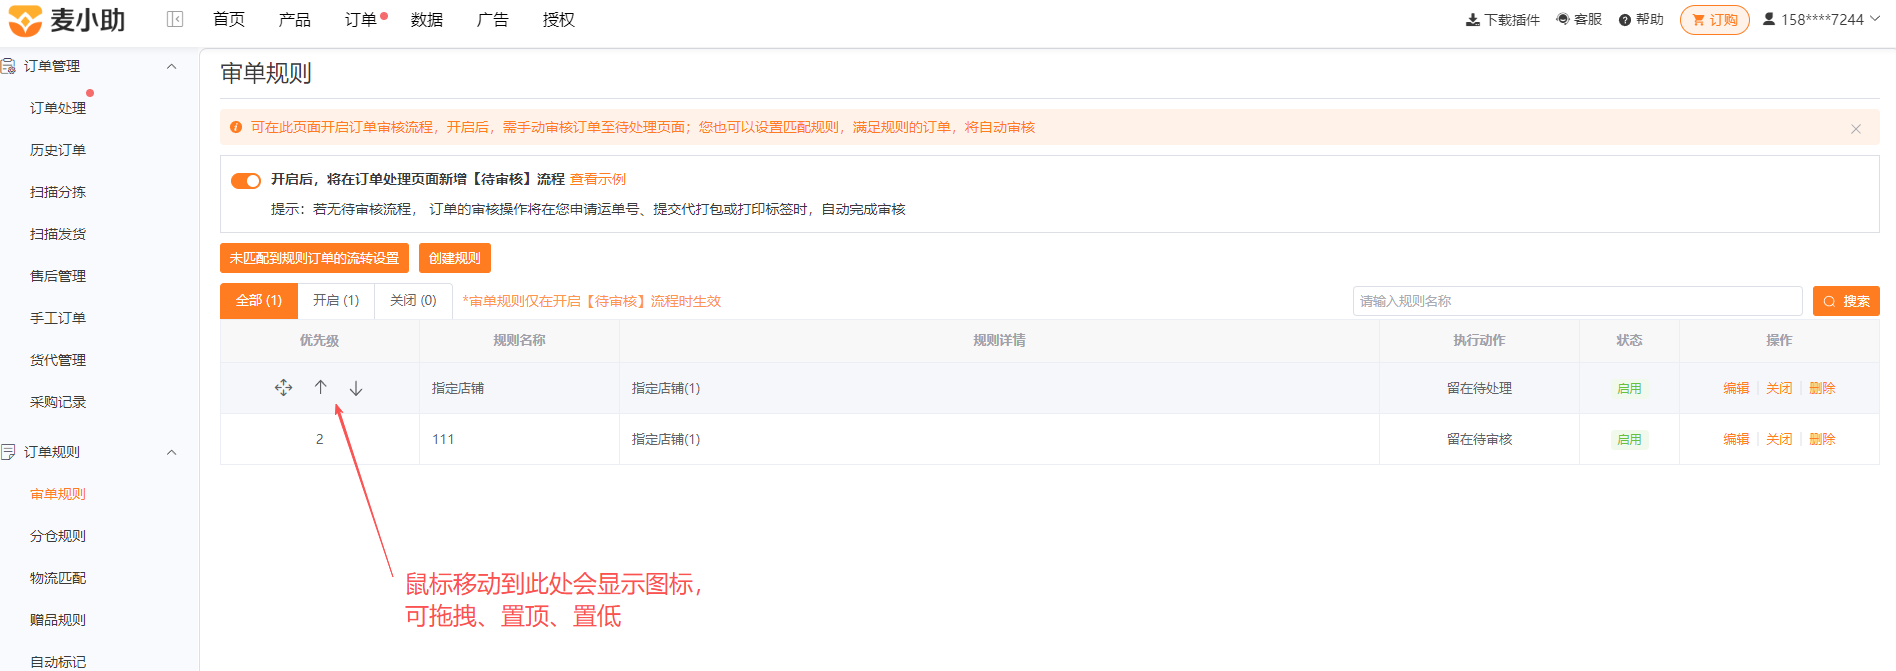
Task: Open the 订单 top menu
Action: 361,19
